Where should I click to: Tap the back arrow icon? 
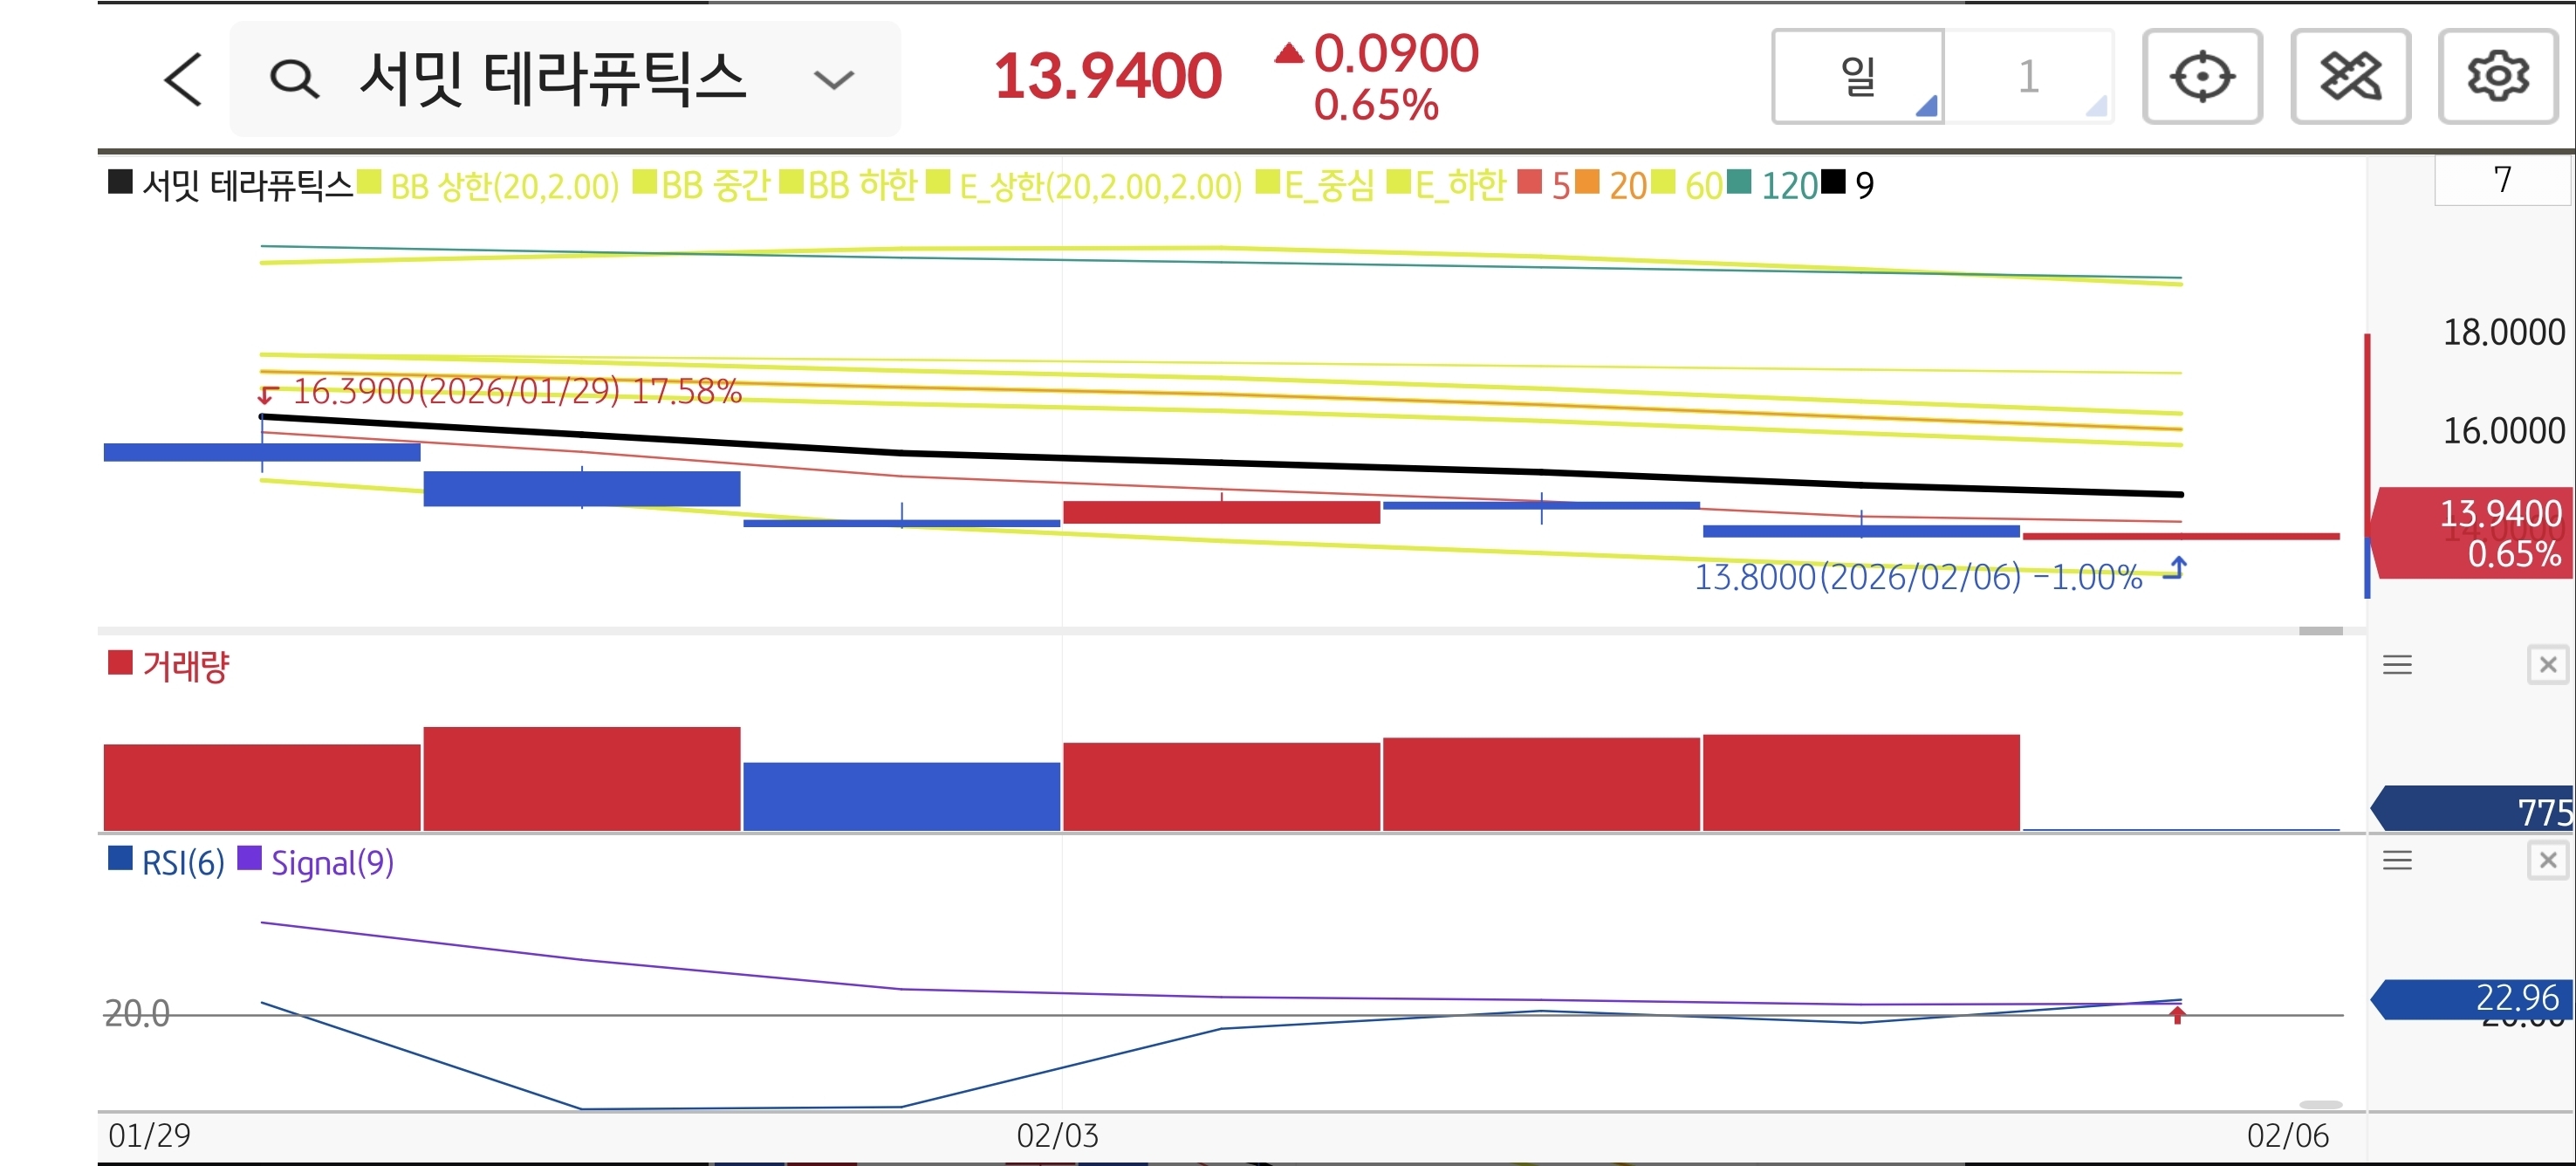pyautogui.click(x=183, y=79)
